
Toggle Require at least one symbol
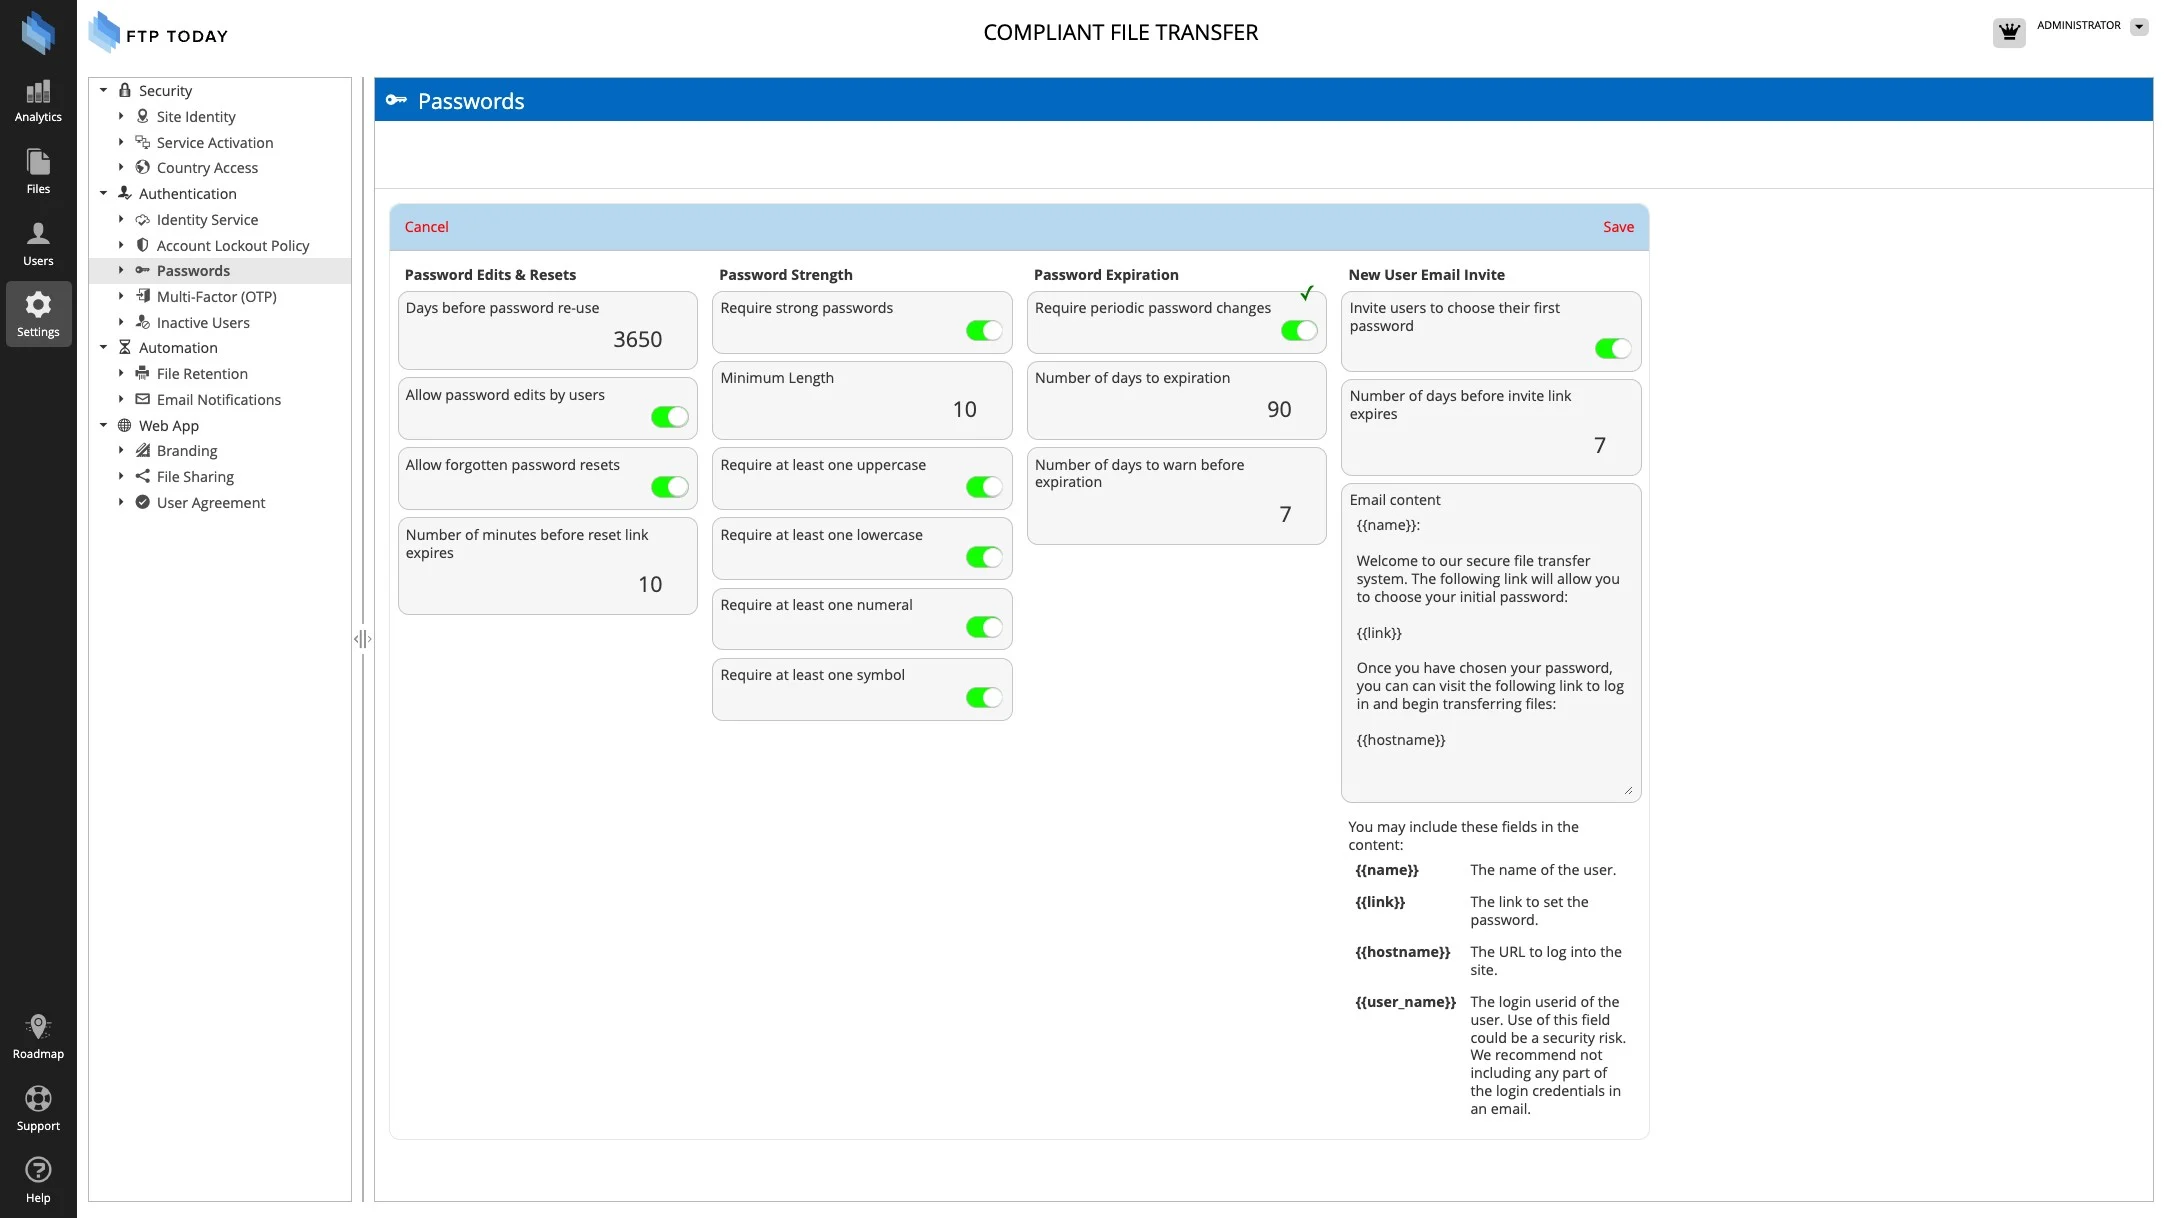point(983,698)
